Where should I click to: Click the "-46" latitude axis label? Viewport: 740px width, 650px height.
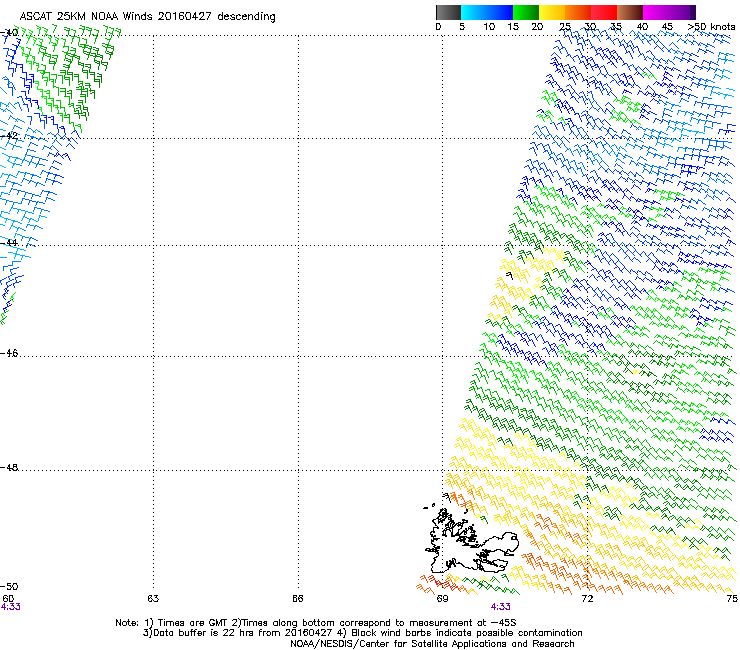coord(9,354)
